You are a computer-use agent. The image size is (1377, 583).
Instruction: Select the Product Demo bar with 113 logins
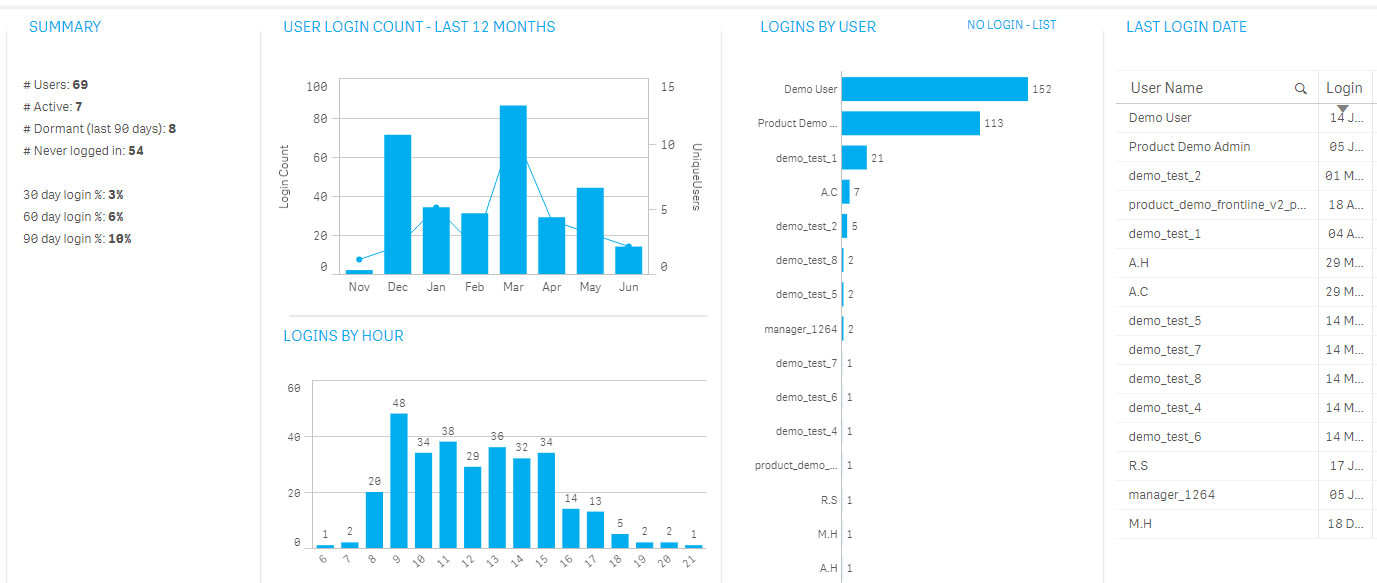pyautogui.click(x=911, y=123)
